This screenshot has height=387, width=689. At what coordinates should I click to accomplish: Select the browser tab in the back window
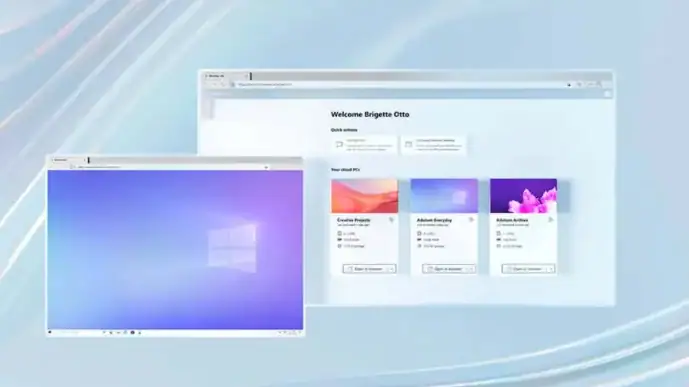226,76
